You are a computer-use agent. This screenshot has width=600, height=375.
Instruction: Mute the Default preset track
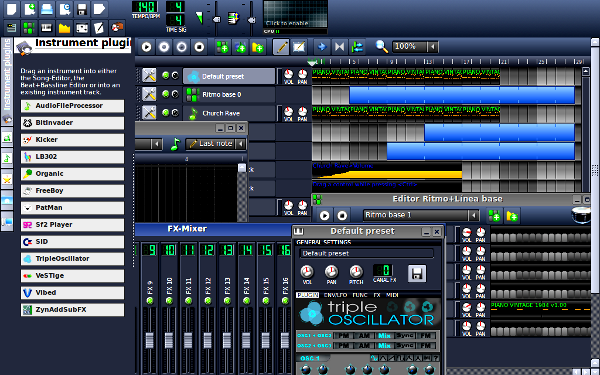coord(165,75)
